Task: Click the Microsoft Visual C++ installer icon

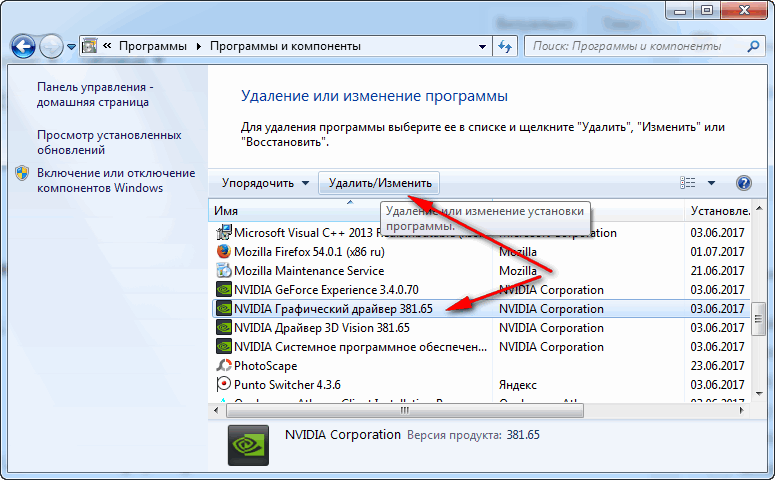Action: pos(224,232)
